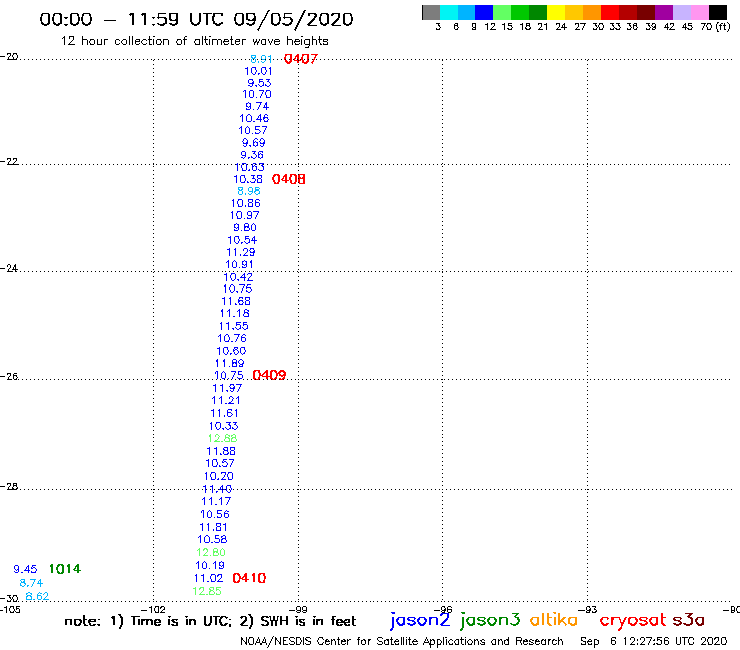Viewport: 740px width, 650px height.
Task: Click the light blue 8.91 wave height
Action: (261, 59)
